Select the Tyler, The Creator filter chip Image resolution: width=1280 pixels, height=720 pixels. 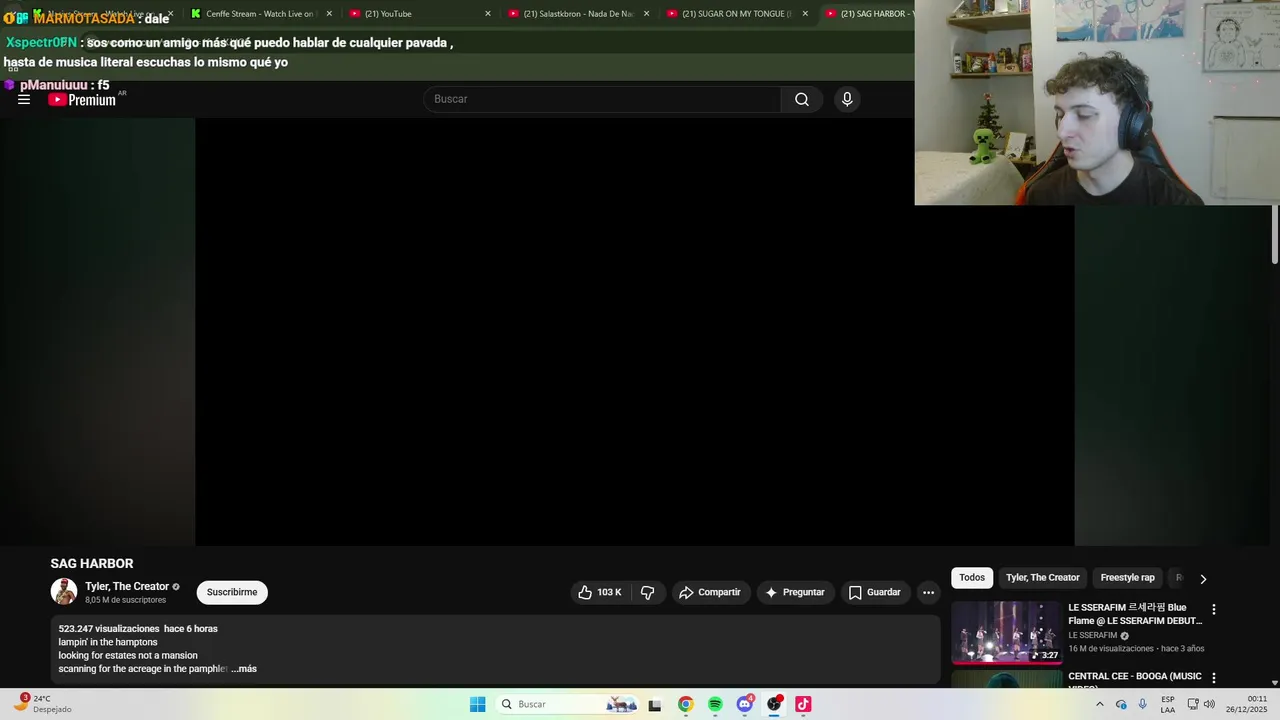coord(1042,578)
